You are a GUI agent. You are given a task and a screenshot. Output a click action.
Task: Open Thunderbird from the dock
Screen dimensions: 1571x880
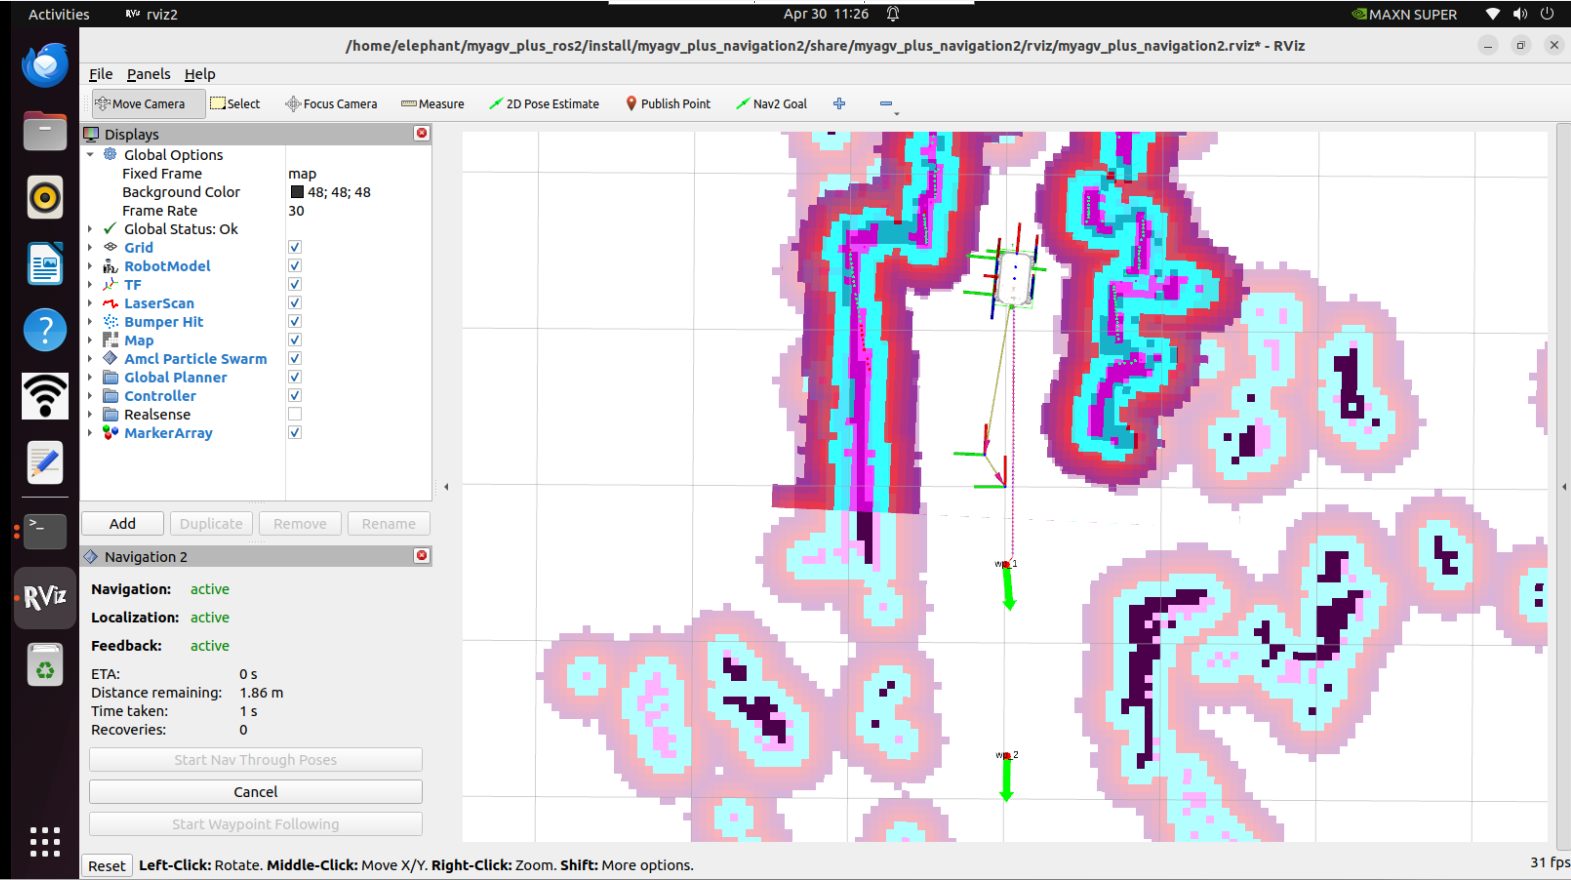[x=45, y=65]
